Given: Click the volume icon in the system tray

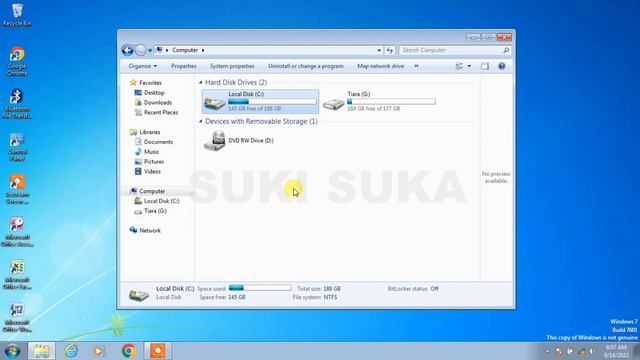Looking at the screenshot, I should tap(591, 351).
